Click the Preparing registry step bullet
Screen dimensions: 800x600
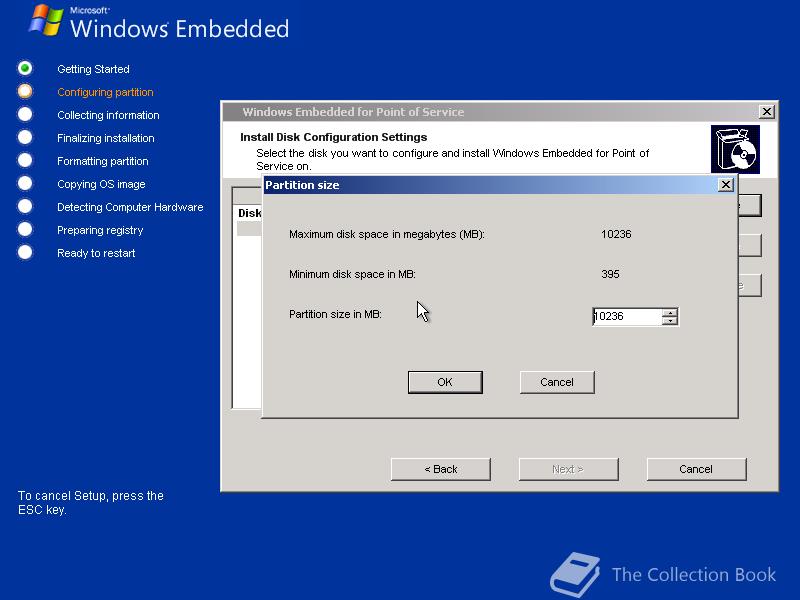click(25, 229)
